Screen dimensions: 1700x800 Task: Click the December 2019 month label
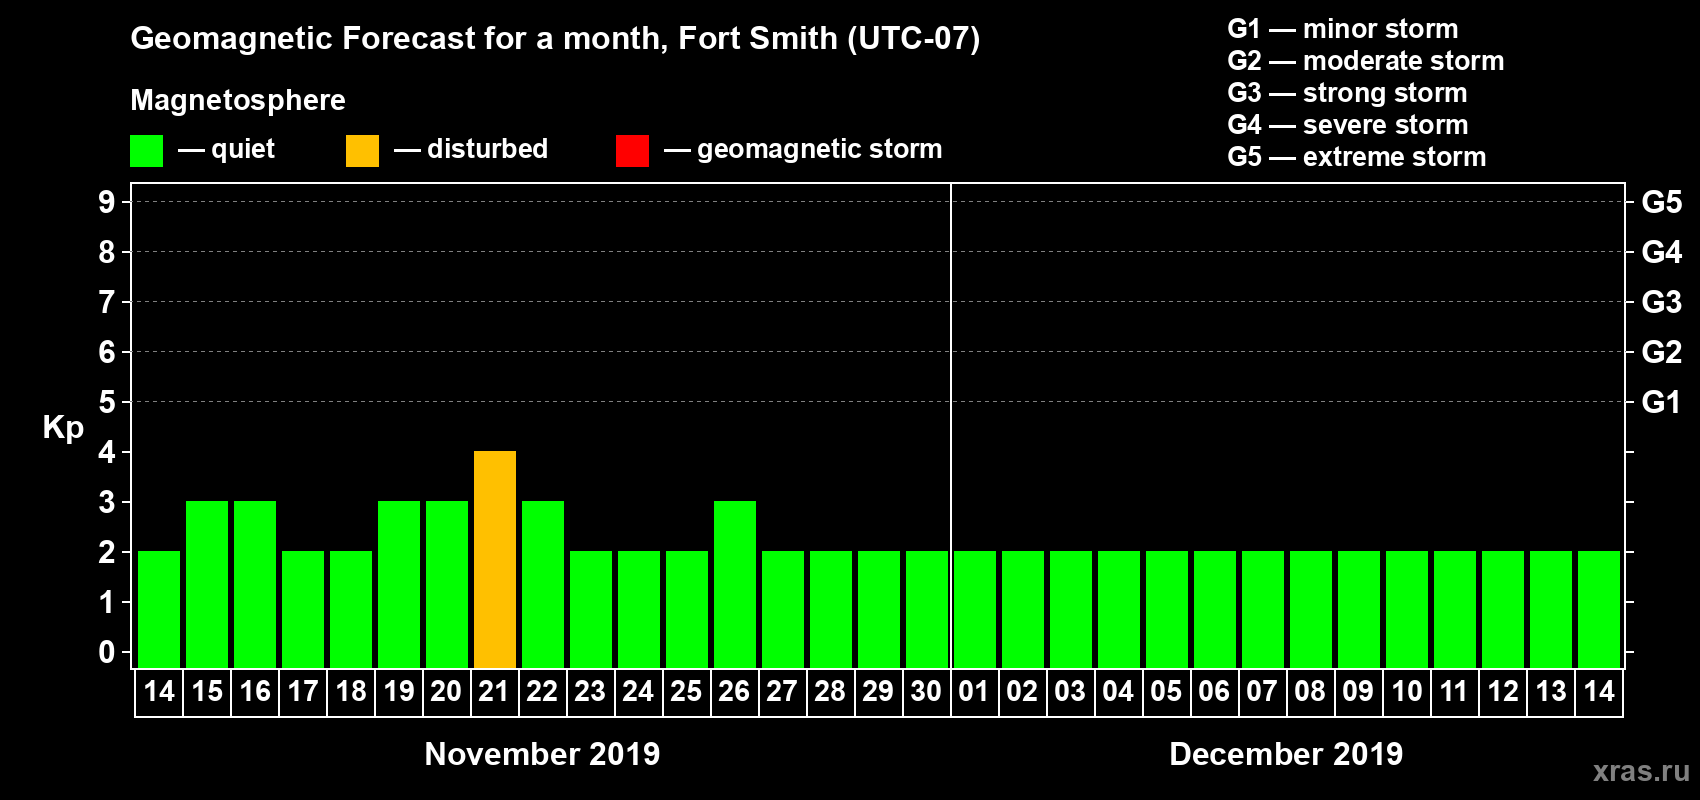point(1286,754)
